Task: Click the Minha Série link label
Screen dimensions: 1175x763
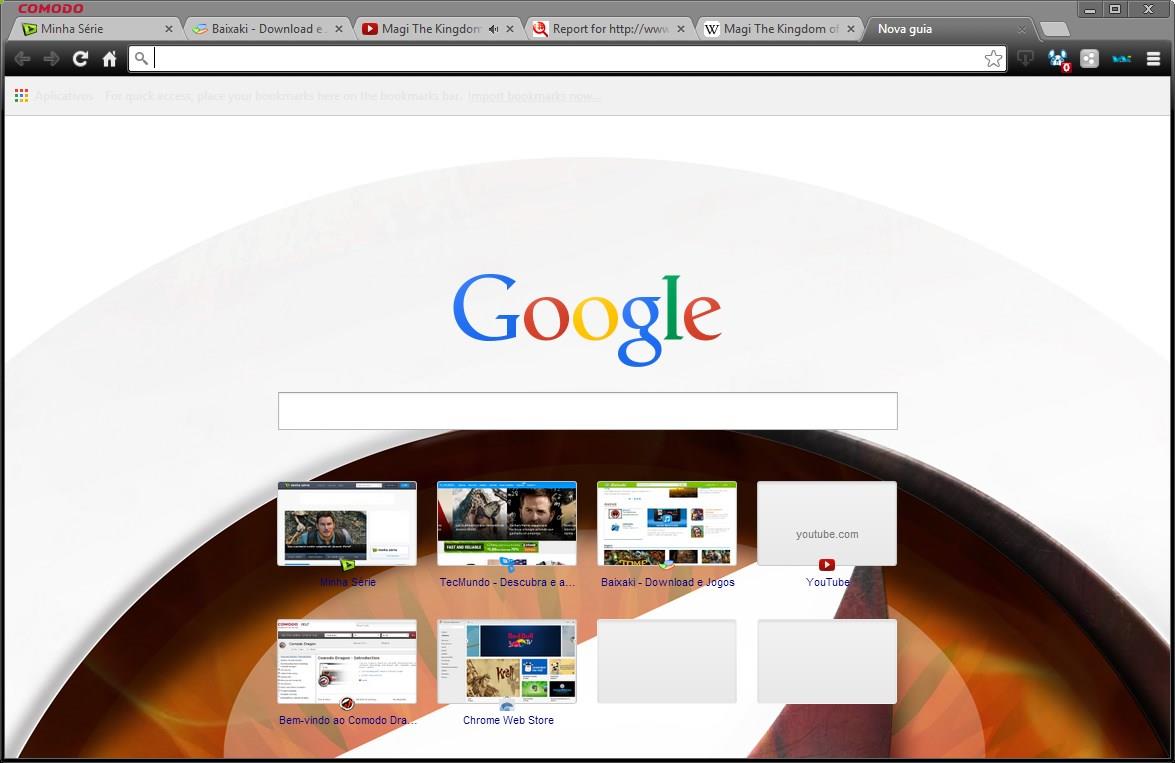Action: click(x=348, y=582)
